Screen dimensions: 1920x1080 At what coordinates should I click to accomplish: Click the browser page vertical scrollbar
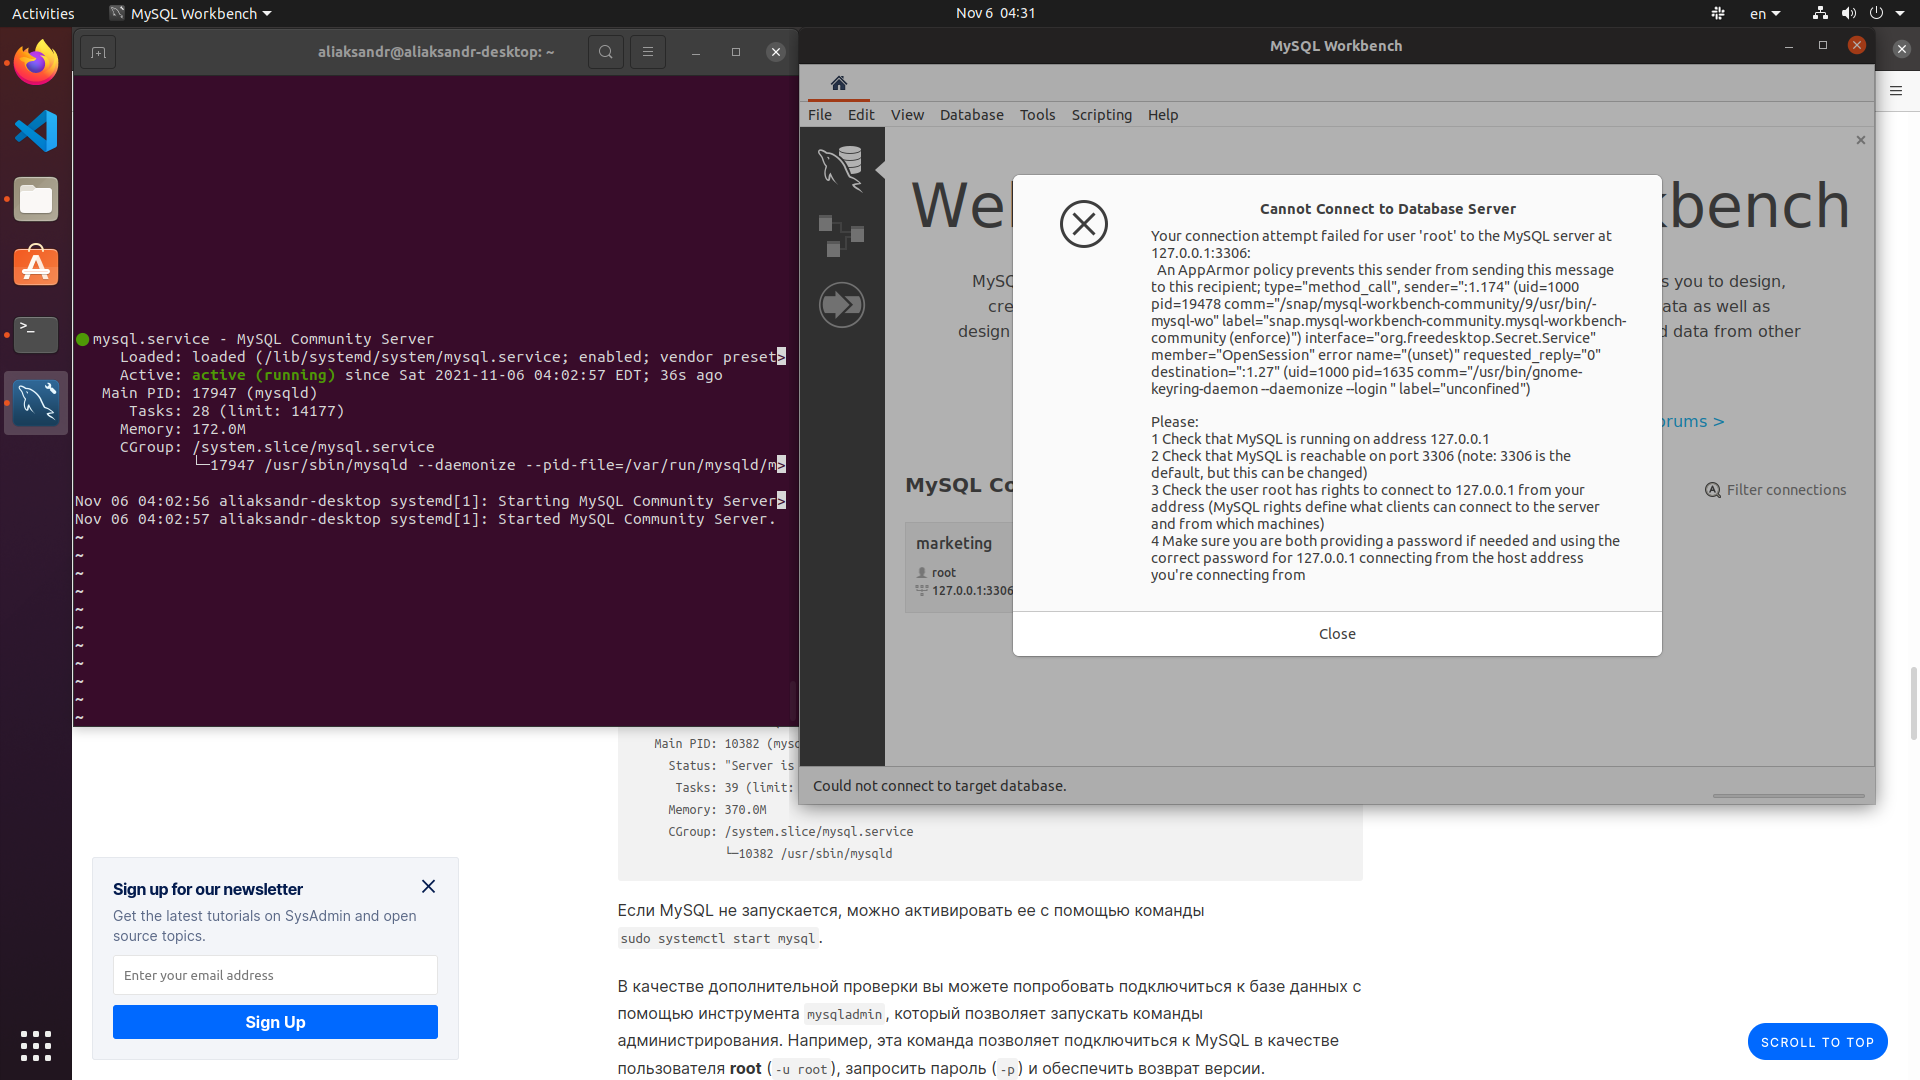(1913, 704)
